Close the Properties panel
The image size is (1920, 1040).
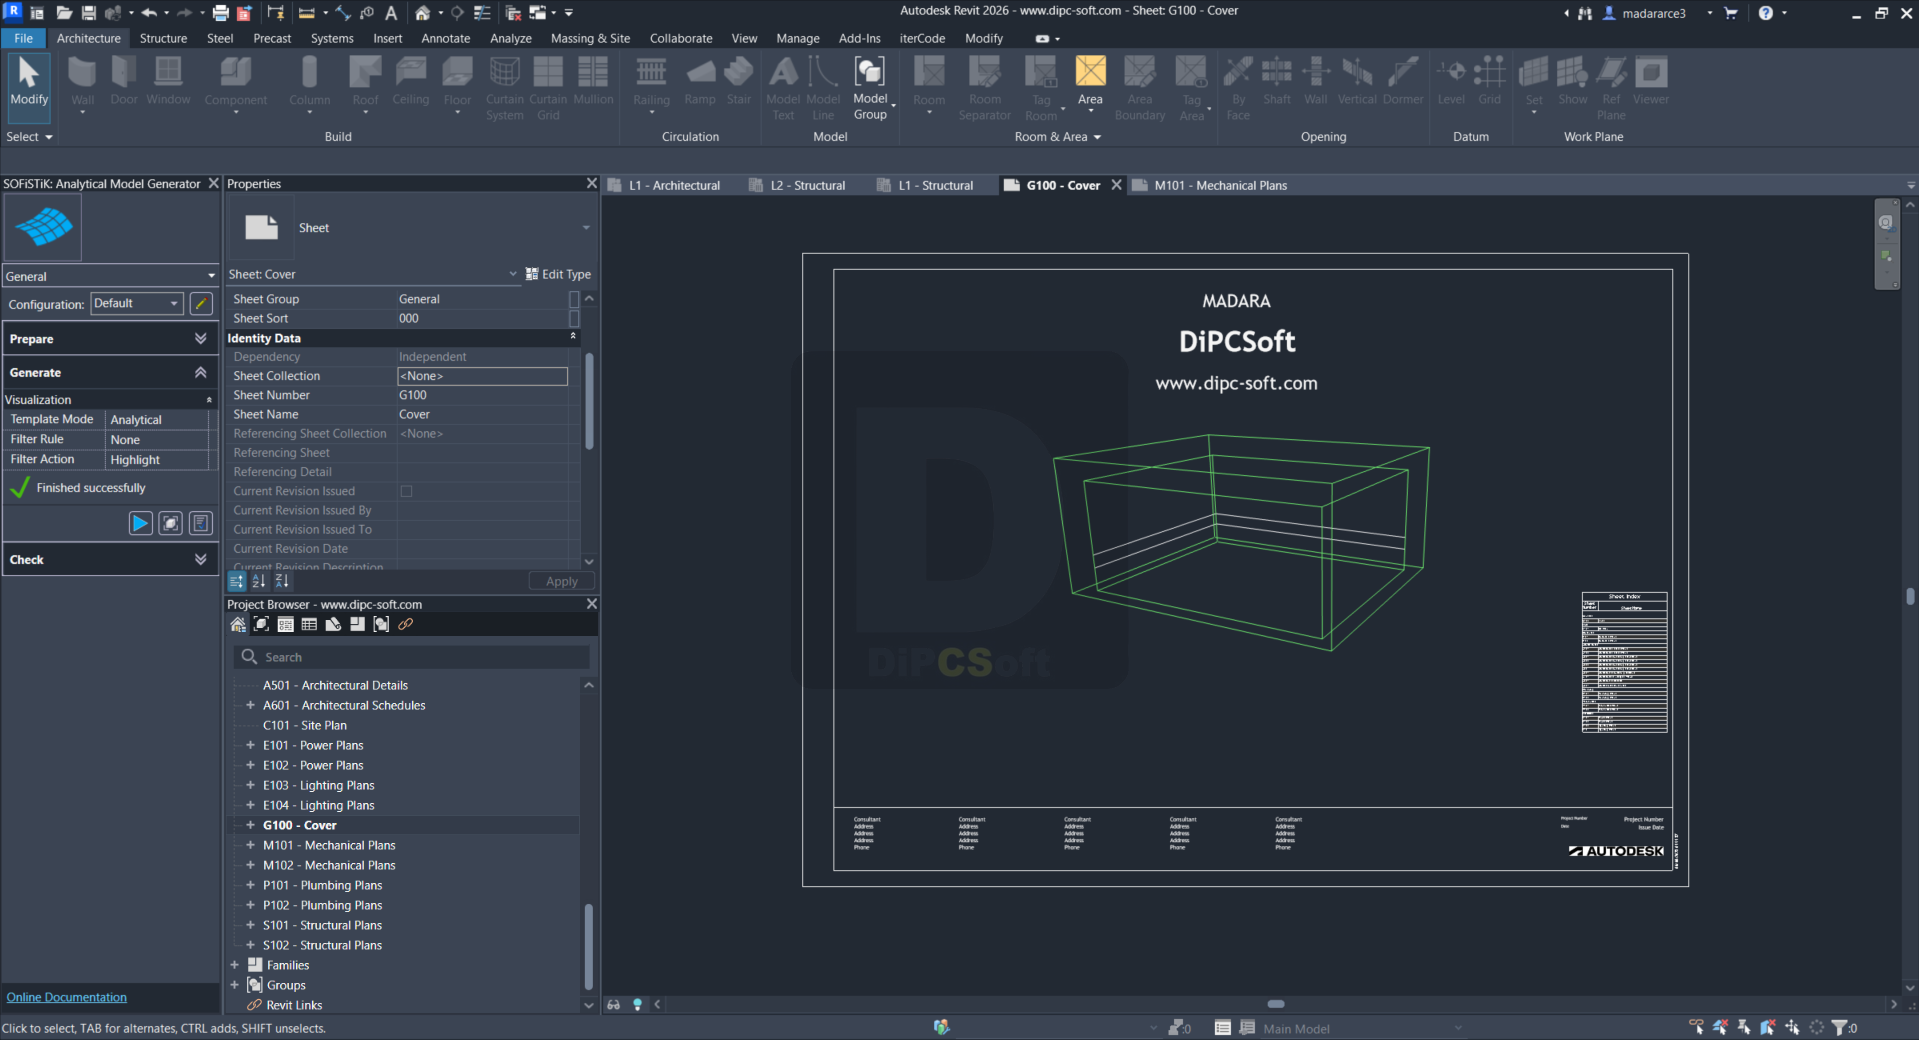(x=591, y=183)
